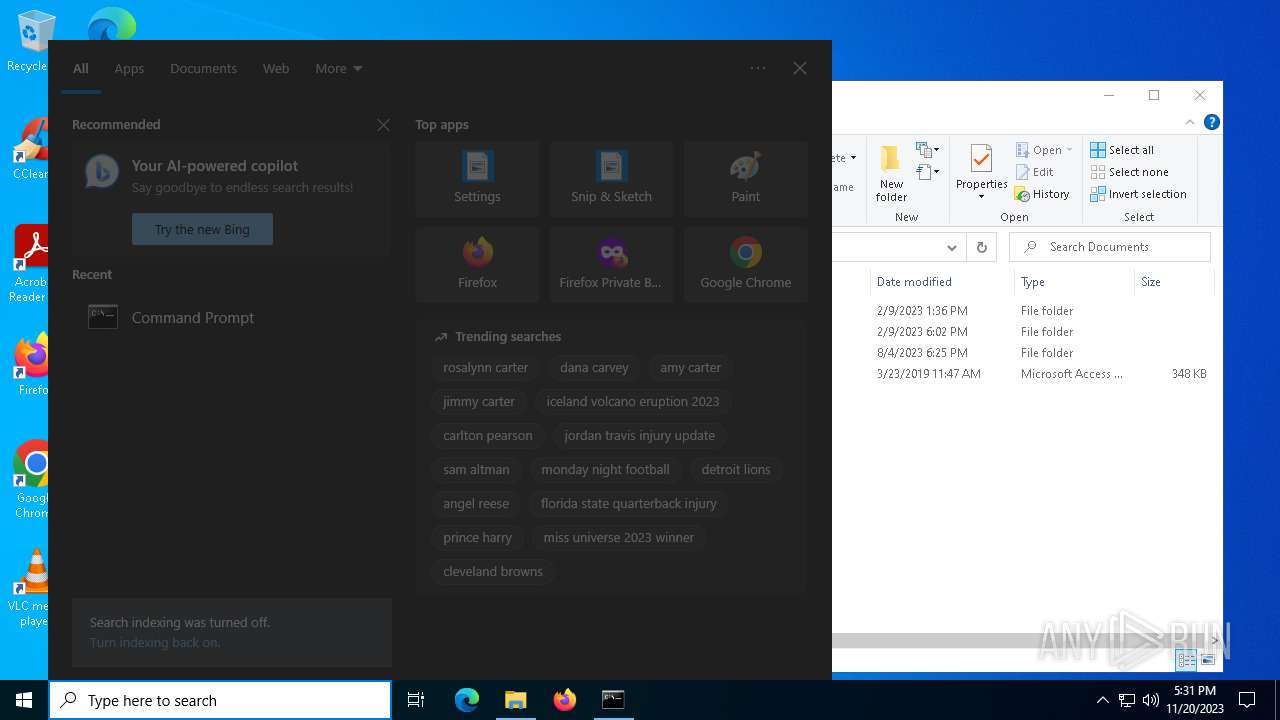
Task: Click the taskbar search box
Action: click(x=220, y=700)
